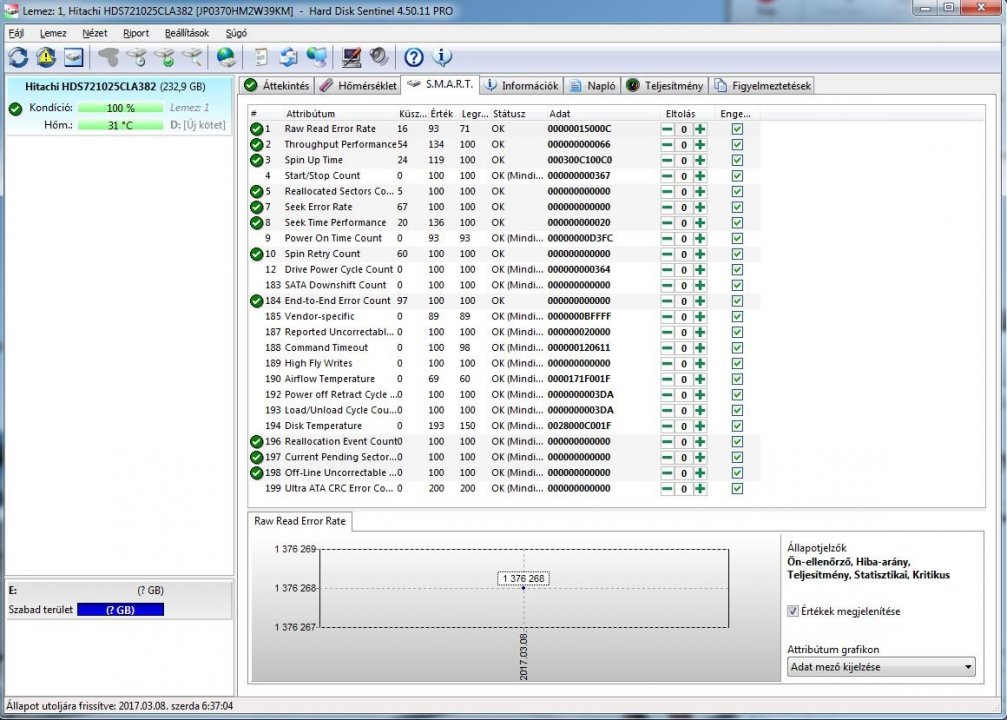Switch to the Teljesítmény tab
Screen dimensions: 1007x720
[665, 85]
